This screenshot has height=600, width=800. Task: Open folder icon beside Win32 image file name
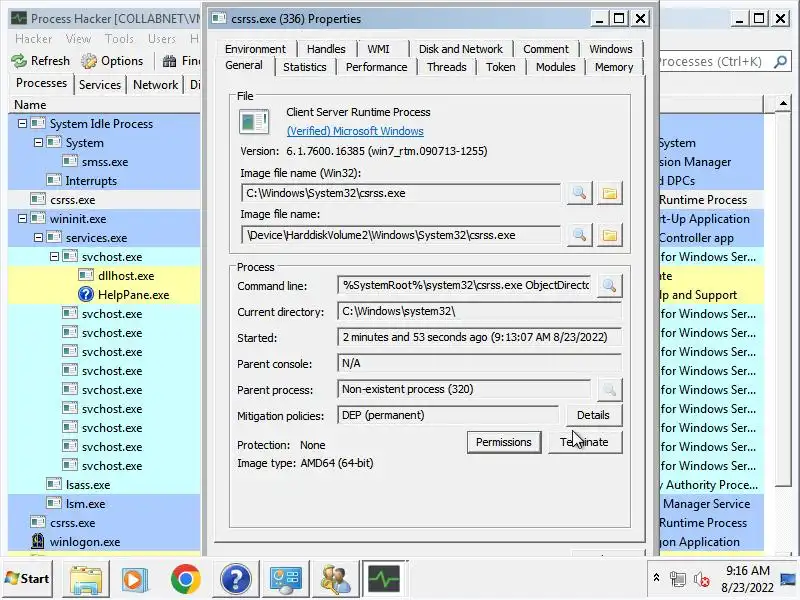click(x=609, y=193)
